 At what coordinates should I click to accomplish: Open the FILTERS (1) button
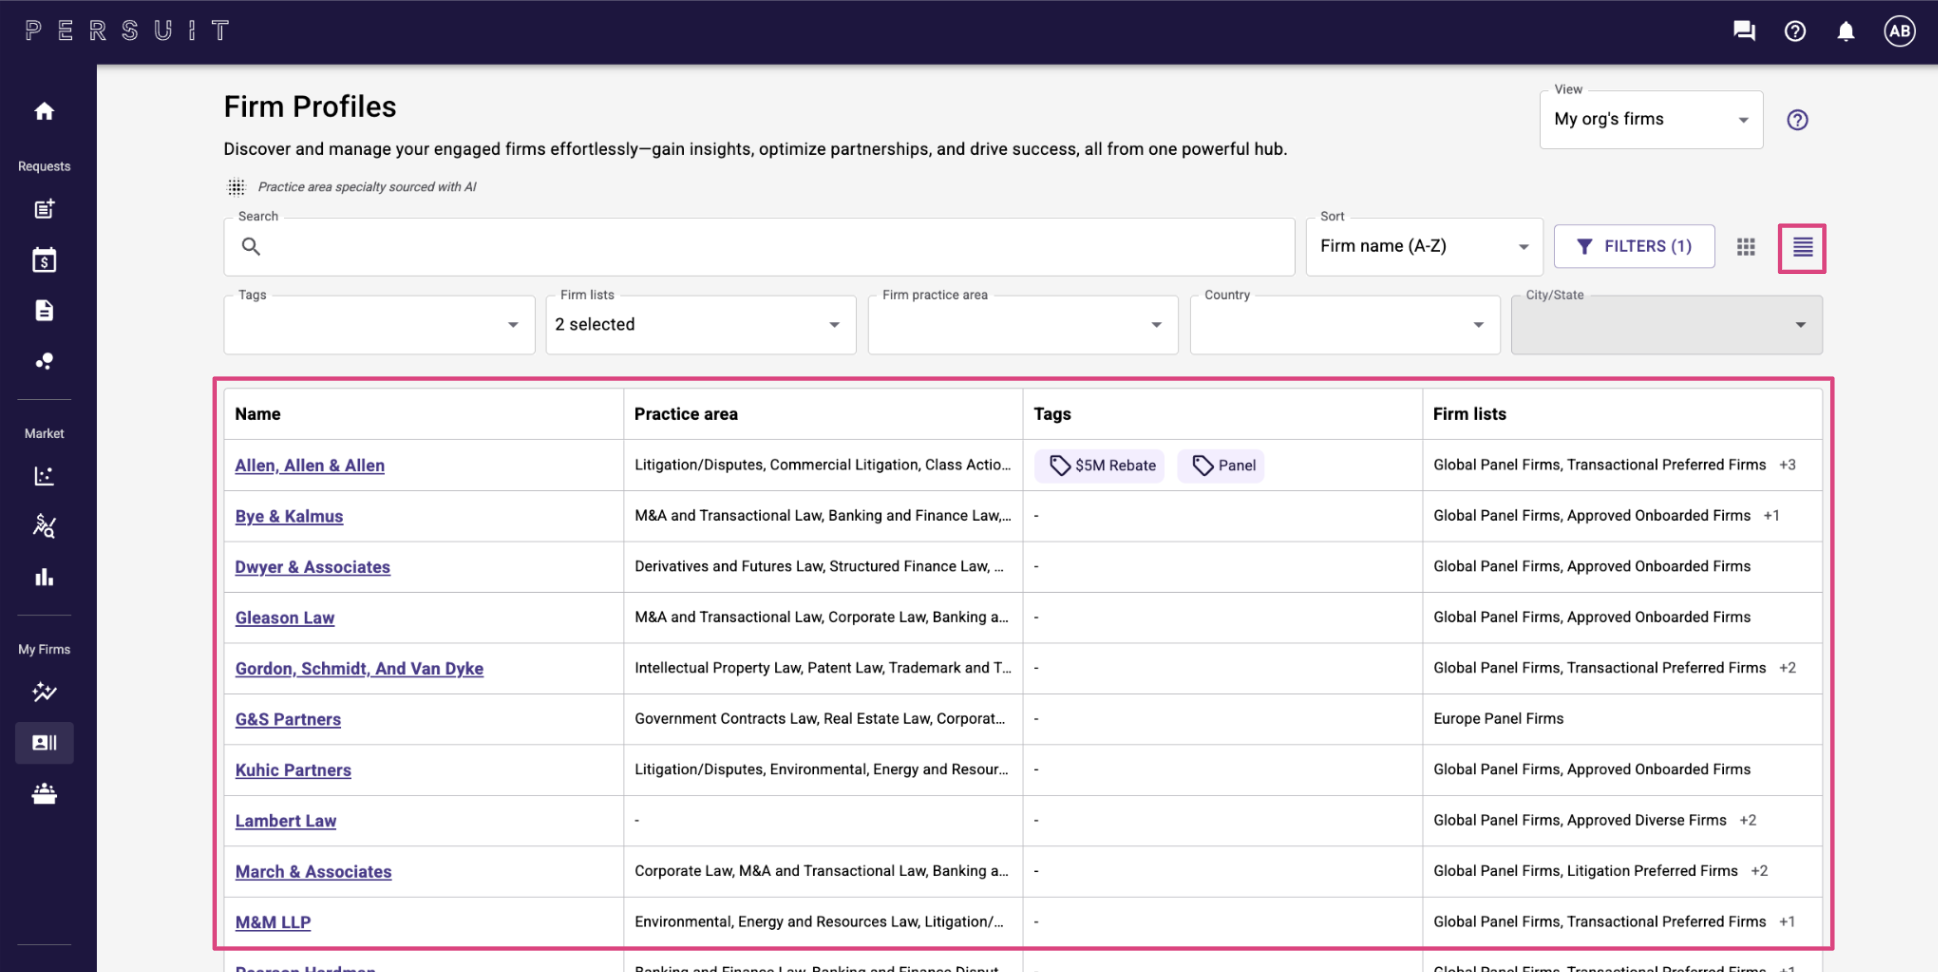point(1634,246)
